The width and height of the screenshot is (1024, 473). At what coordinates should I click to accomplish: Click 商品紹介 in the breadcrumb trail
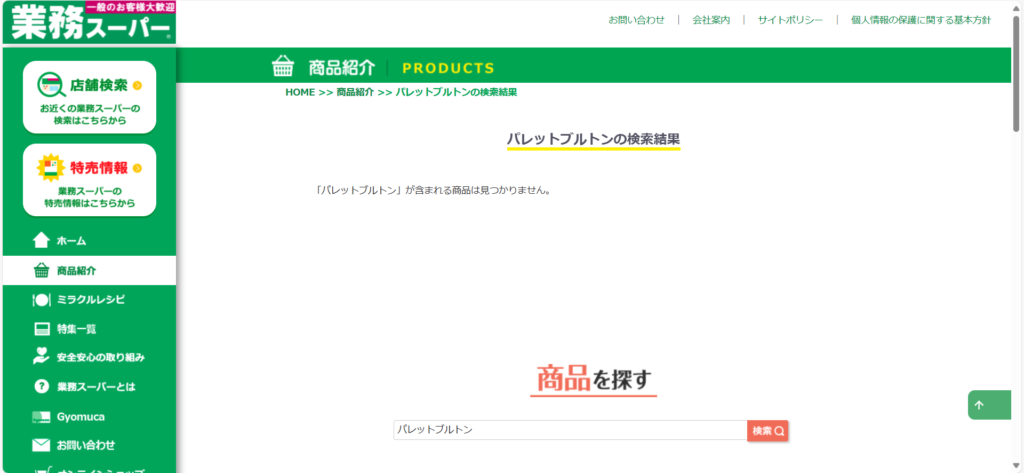pos(355,92)
